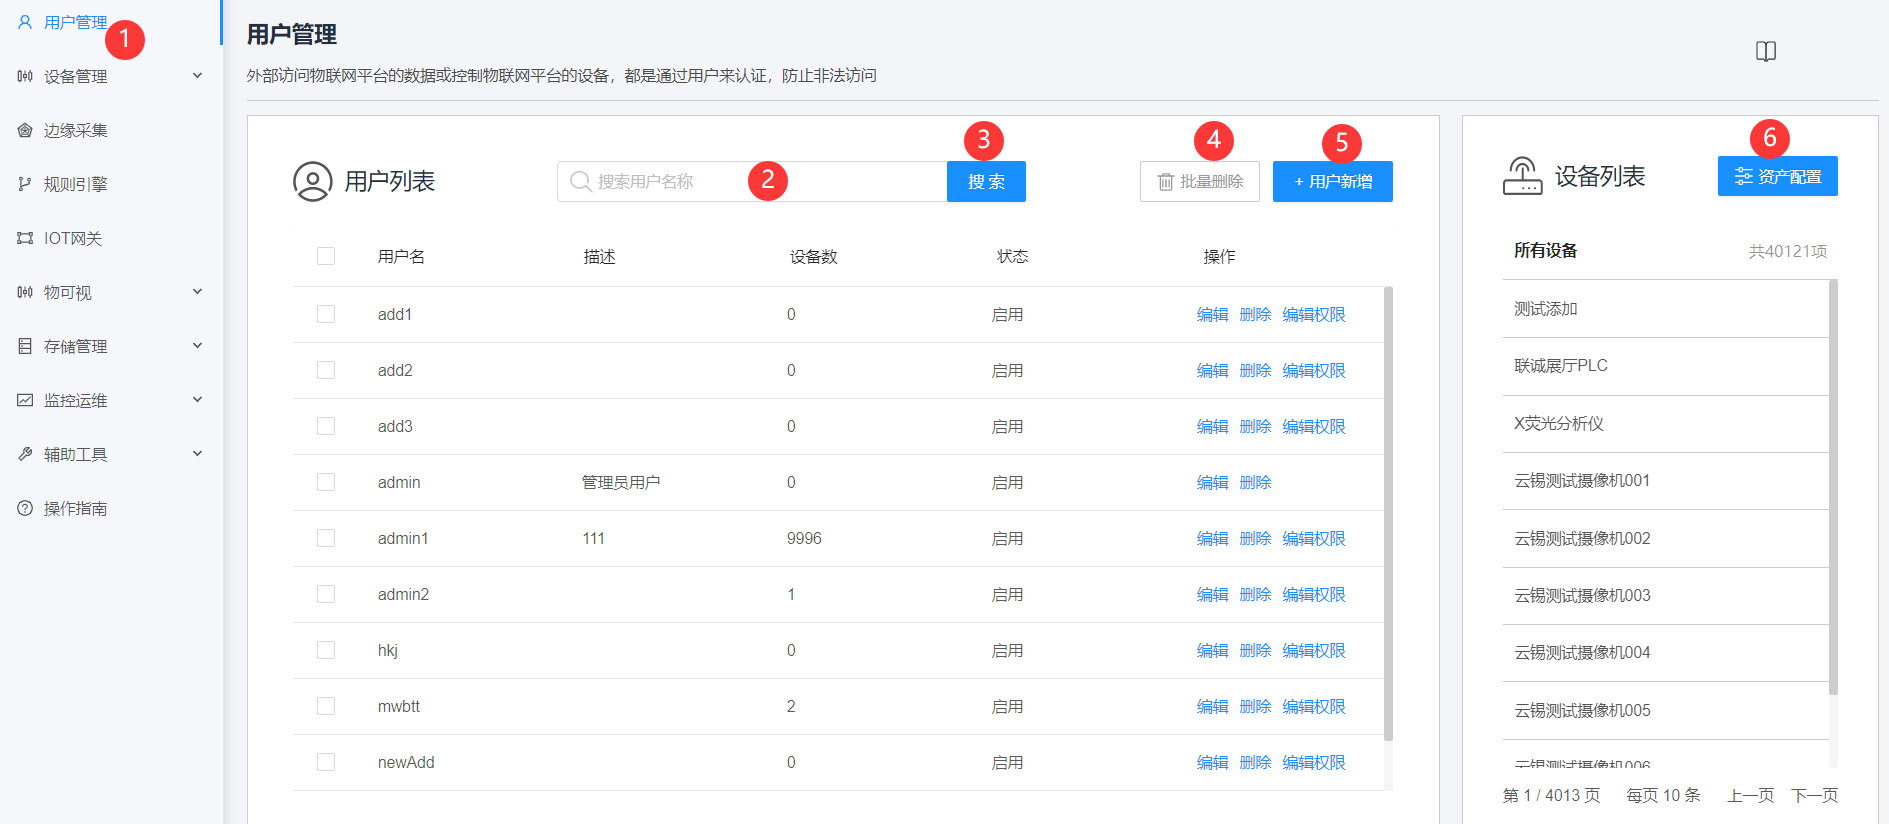Expand the 设备管理 menu chevron
This screenshot has width=1889, height=824.
pos(197,76)
